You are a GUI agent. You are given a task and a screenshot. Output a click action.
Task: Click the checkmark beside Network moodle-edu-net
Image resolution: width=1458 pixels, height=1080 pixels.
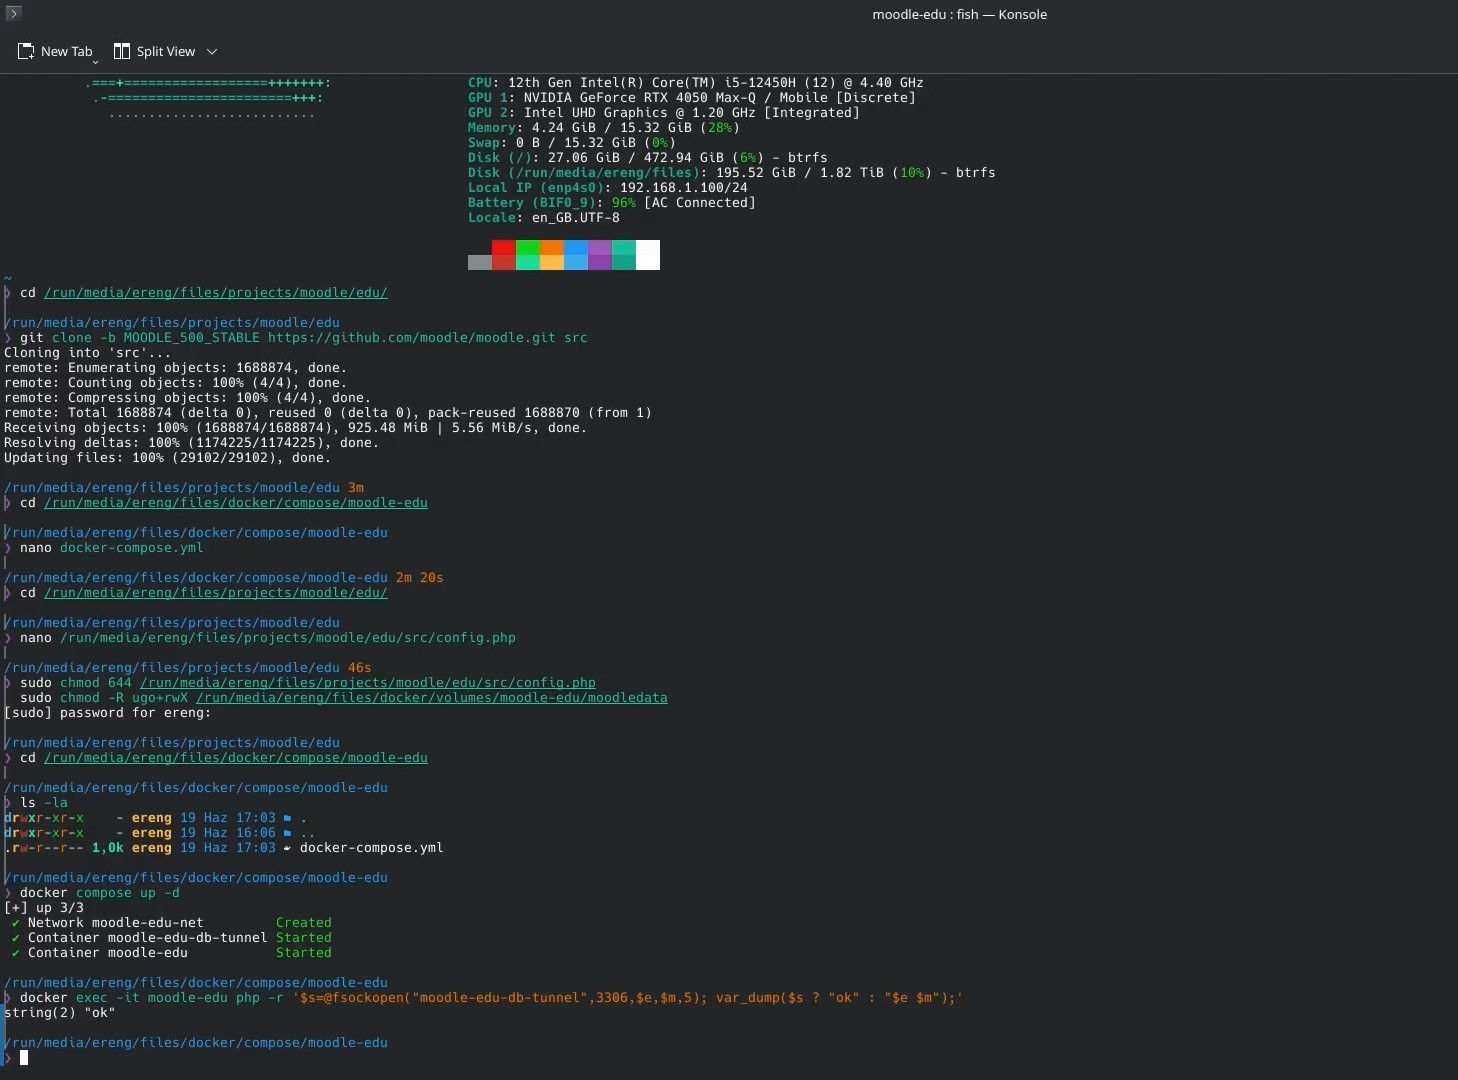point(16,923)
